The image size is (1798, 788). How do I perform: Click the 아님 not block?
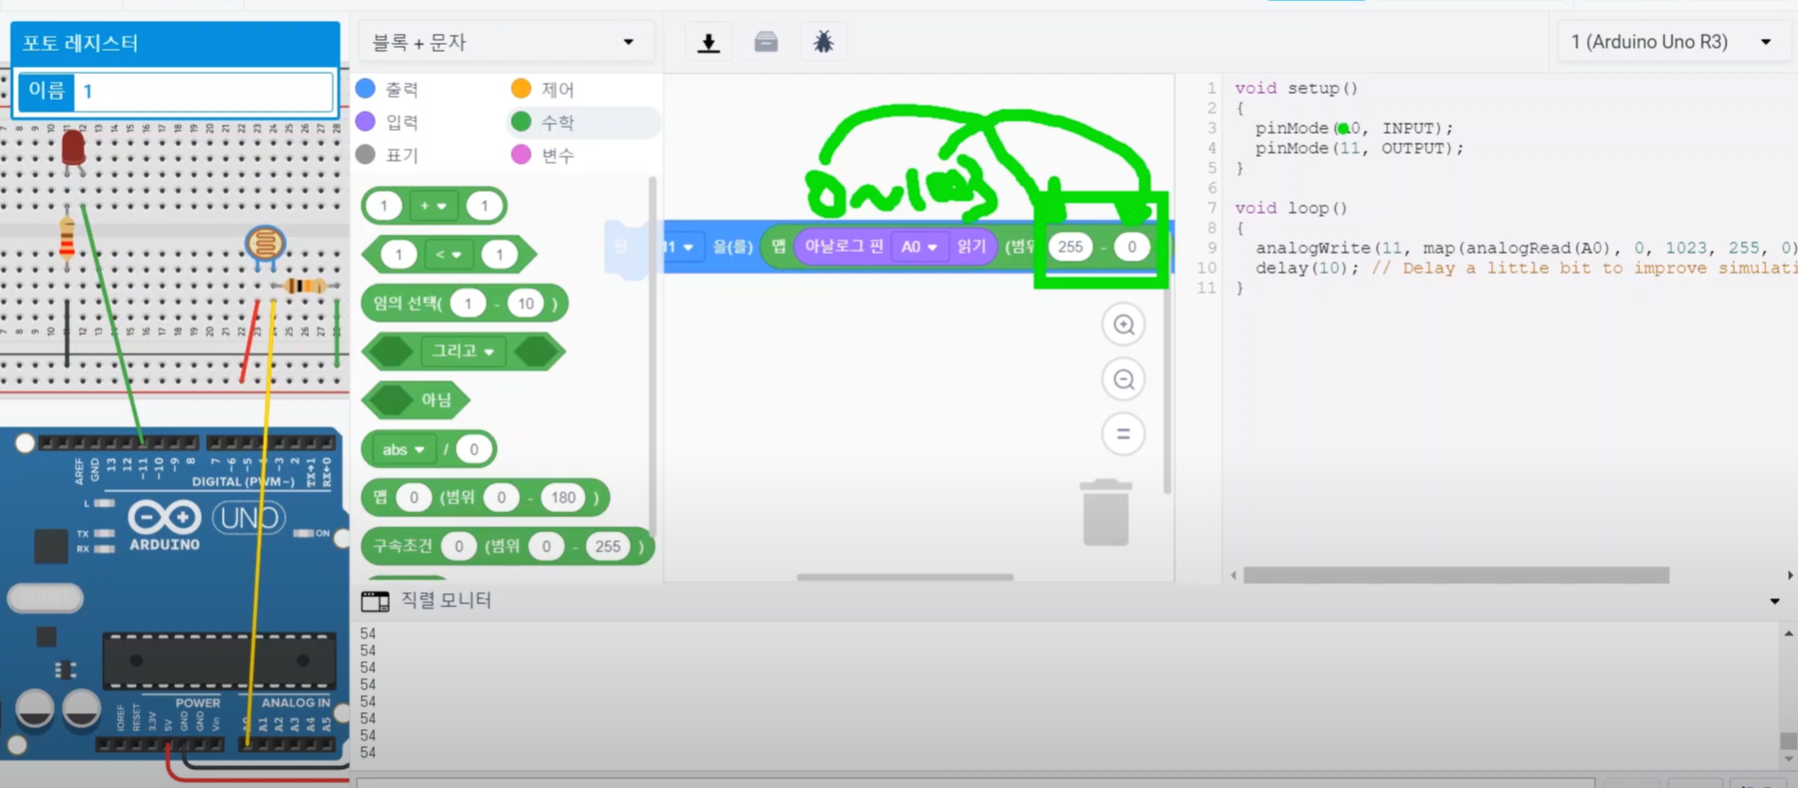[x=416, y=400]
